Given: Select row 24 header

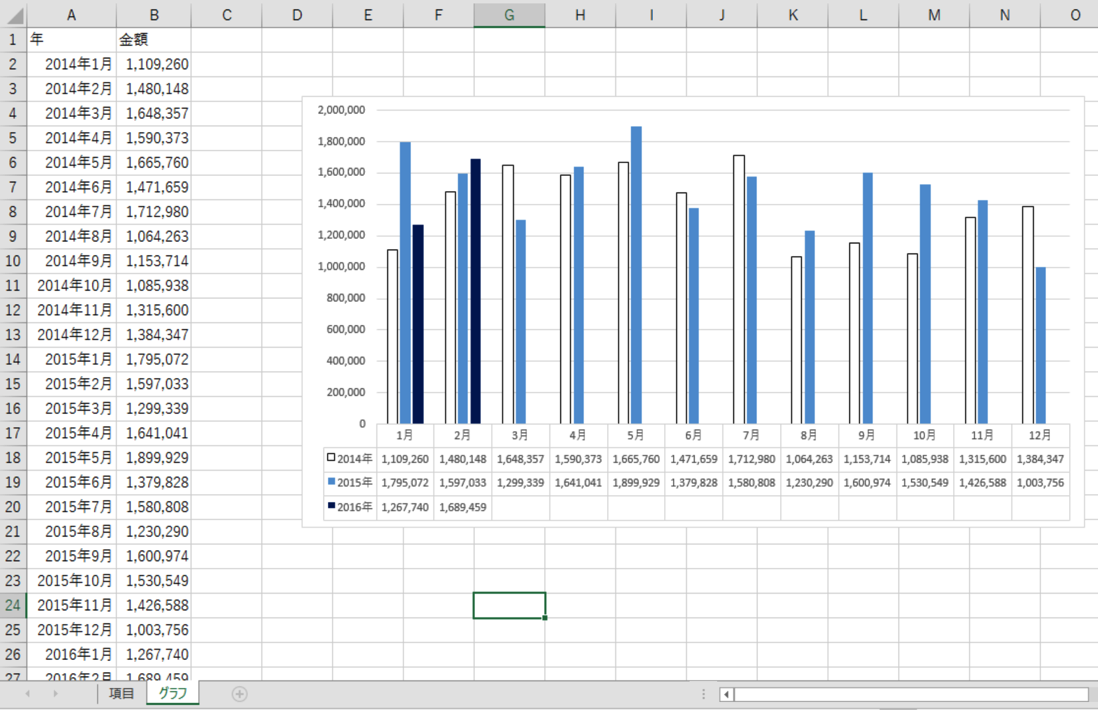Looking at the screenshot, I should tap(13, 605).
